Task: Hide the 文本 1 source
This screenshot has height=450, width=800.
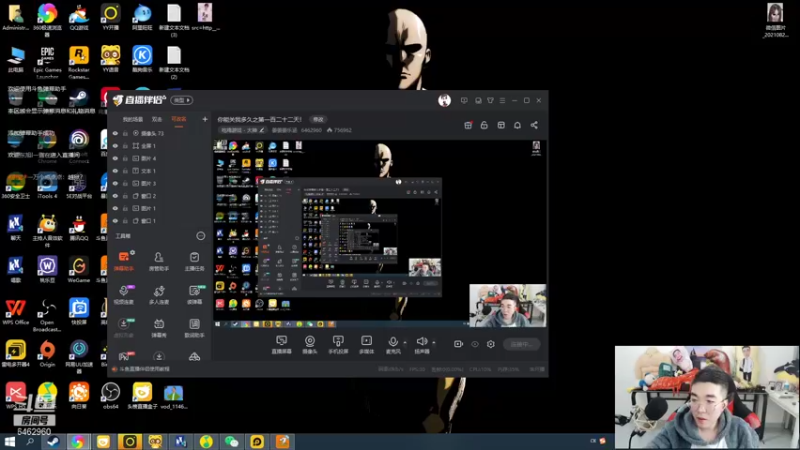Action: pyautogui.click(x=115, y=171)
